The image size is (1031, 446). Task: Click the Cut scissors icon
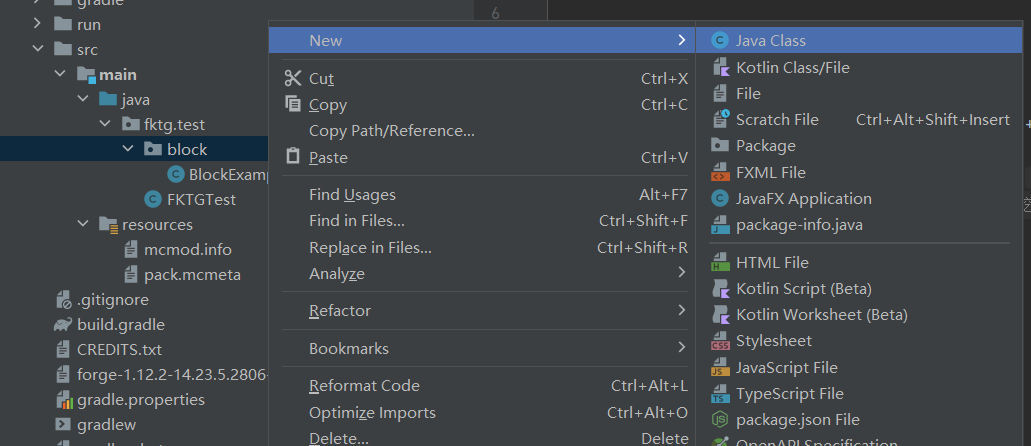click(x=292, y=78)
